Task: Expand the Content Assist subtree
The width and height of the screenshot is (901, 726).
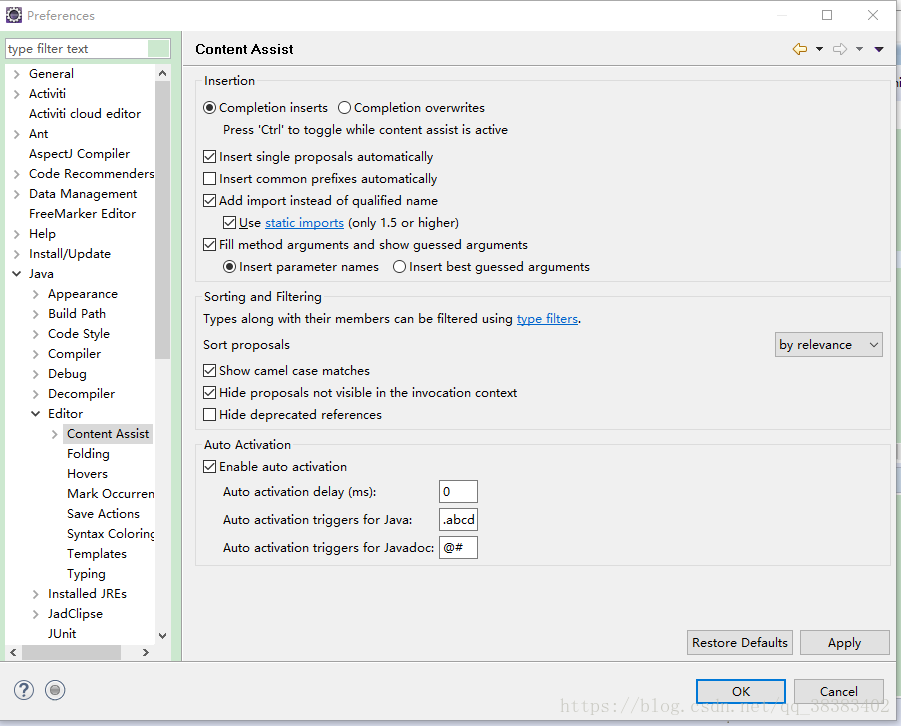Action: point(55,435)
